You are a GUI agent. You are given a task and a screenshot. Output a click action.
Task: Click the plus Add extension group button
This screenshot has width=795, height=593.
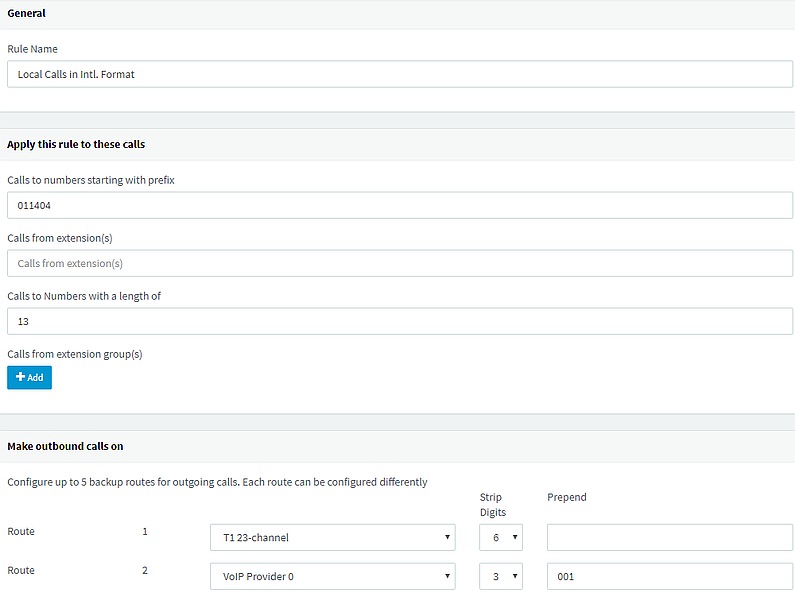tap(29, 378)
